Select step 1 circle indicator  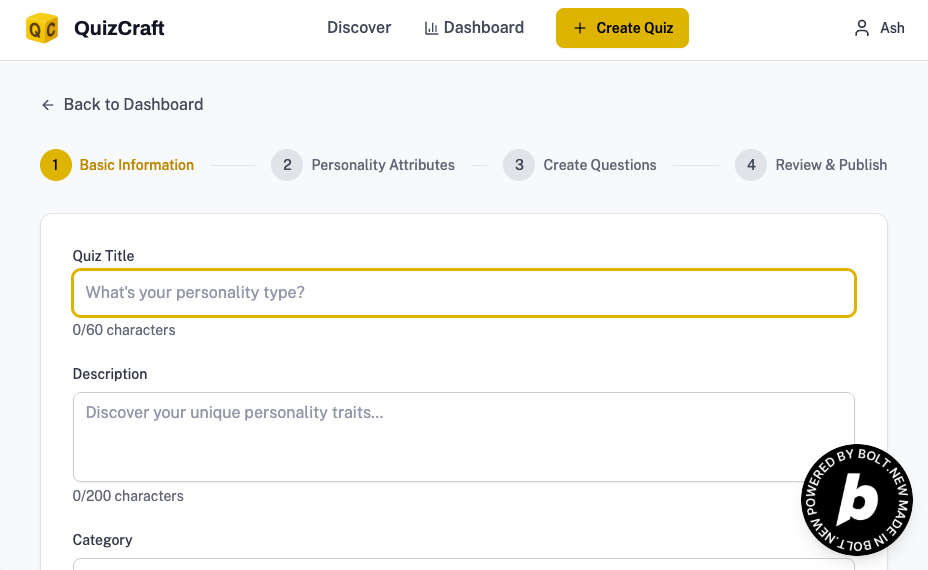click(x=56, y=165)
